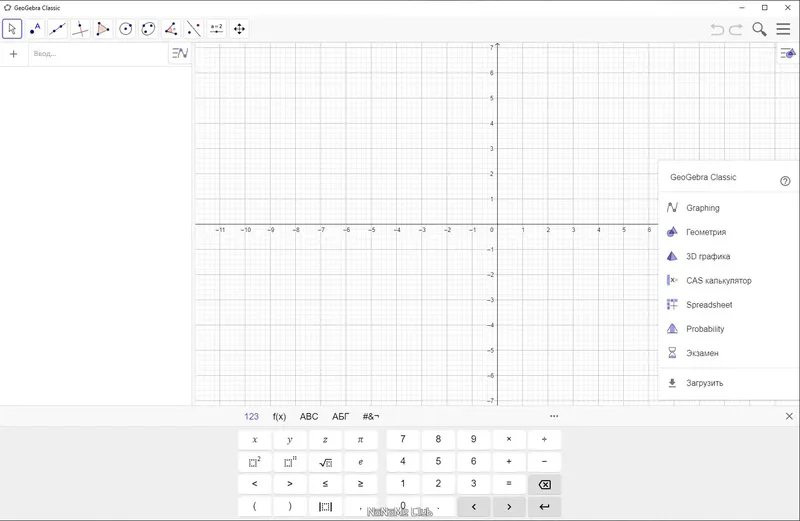The height and width of the screenshot is (521, 800).
Task: Open help in GeoGebra Classic panel
Action: pos(785,181)
